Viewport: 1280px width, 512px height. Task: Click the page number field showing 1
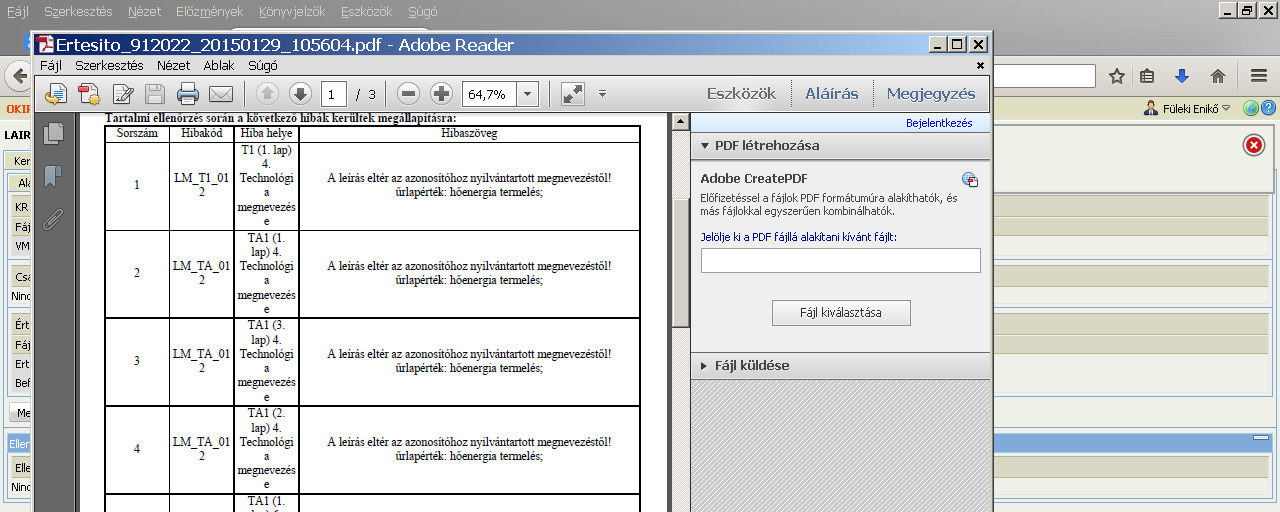tap(334, 94)
